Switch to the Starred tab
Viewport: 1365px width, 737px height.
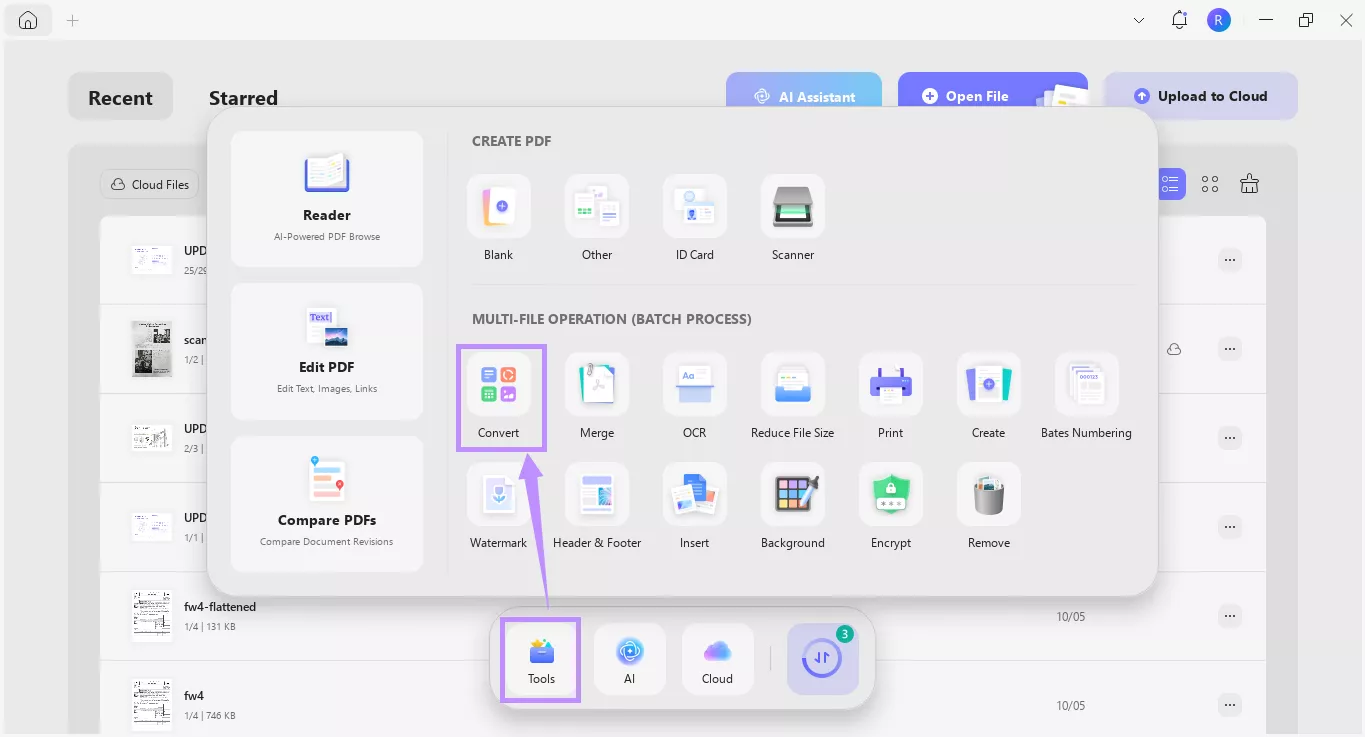242,97
